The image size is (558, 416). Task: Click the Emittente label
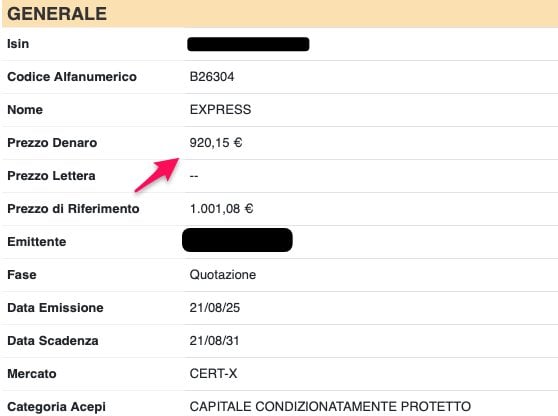[37, 242]
